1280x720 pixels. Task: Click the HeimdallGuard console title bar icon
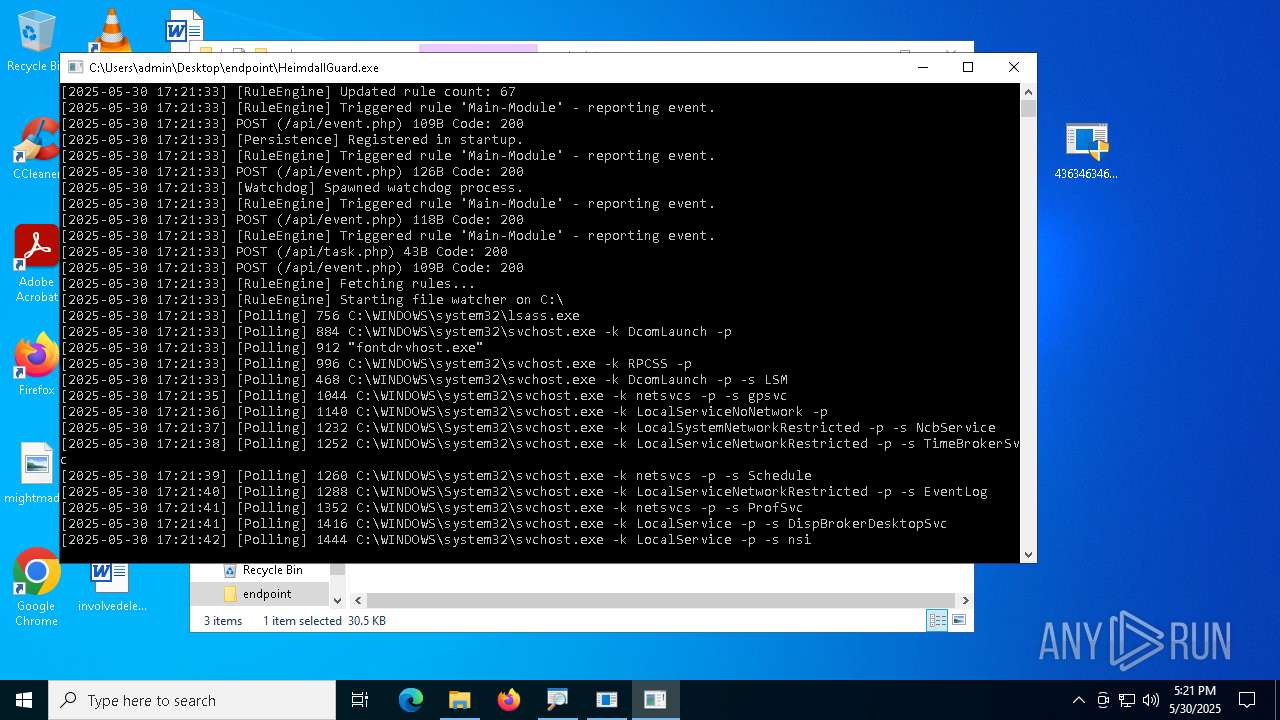[x=75, y=67]
